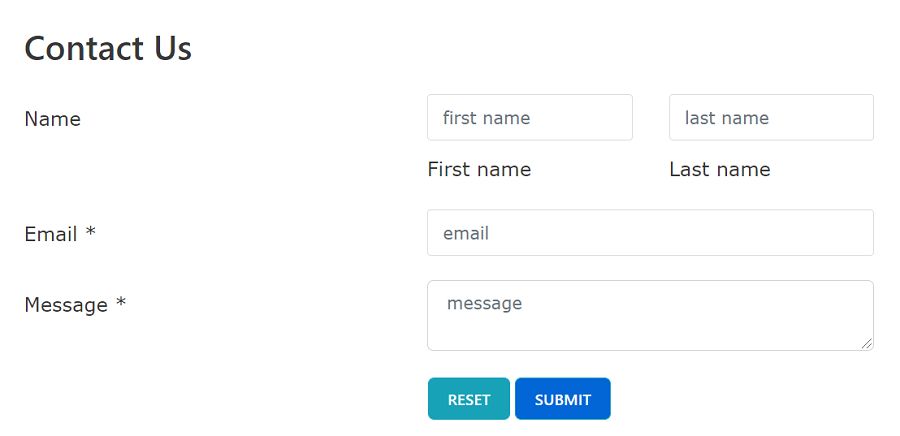Click the 'message' placeholder text
The width and height of the screenshot is (900, 436).
[x=485, y=303]
